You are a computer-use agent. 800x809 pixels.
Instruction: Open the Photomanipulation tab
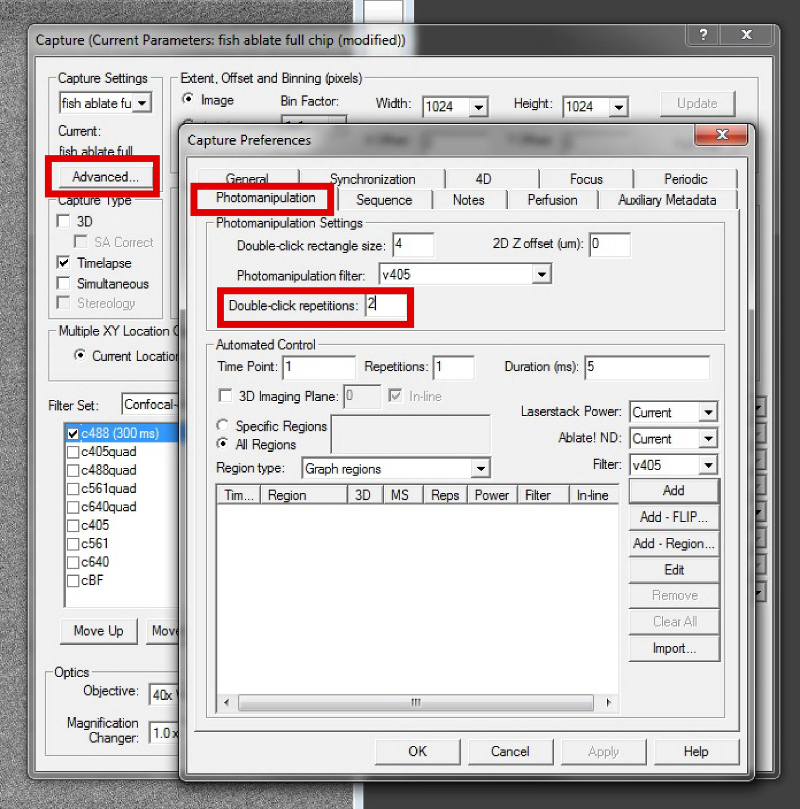click(x=265, y=198)
